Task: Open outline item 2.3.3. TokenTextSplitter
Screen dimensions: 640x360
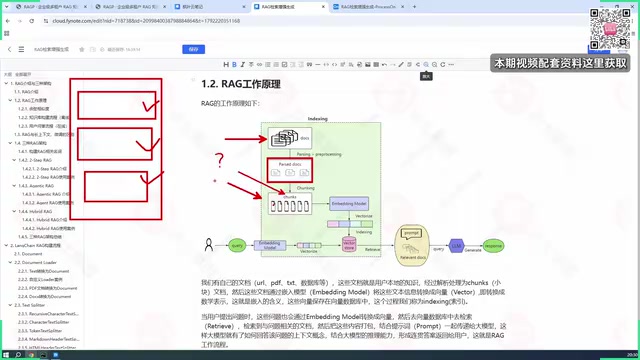Action: pos(40,331)
